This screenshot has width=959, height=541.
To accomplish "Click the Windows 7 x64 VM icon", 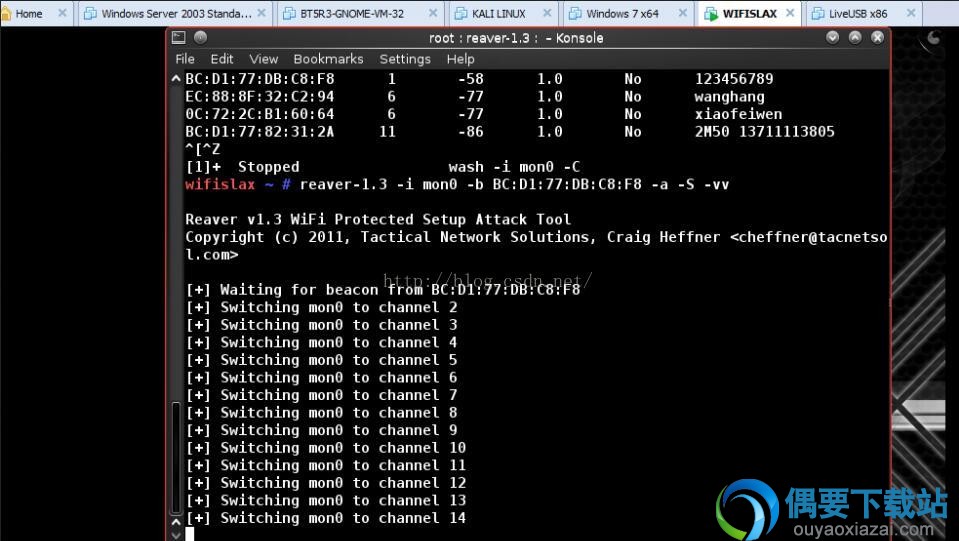I will [x=575, y=13].
